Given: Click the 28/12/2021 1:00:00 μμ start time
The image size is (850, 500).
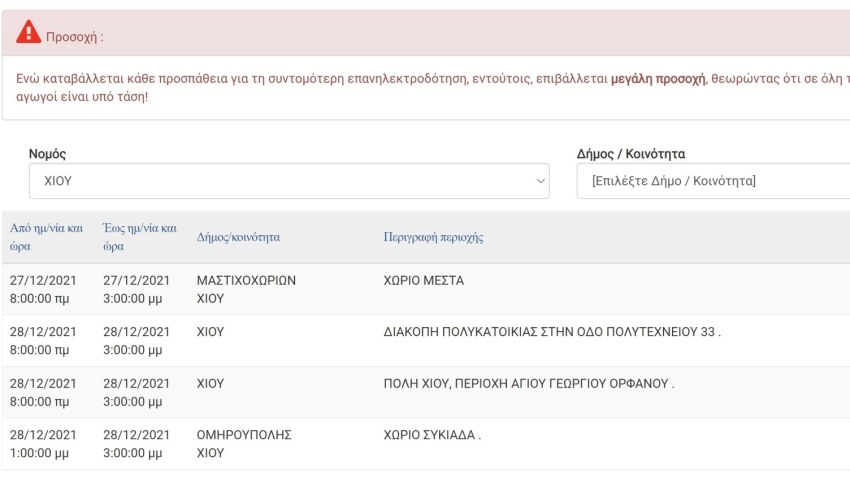Looking at the screenshot, I should 43,444.
